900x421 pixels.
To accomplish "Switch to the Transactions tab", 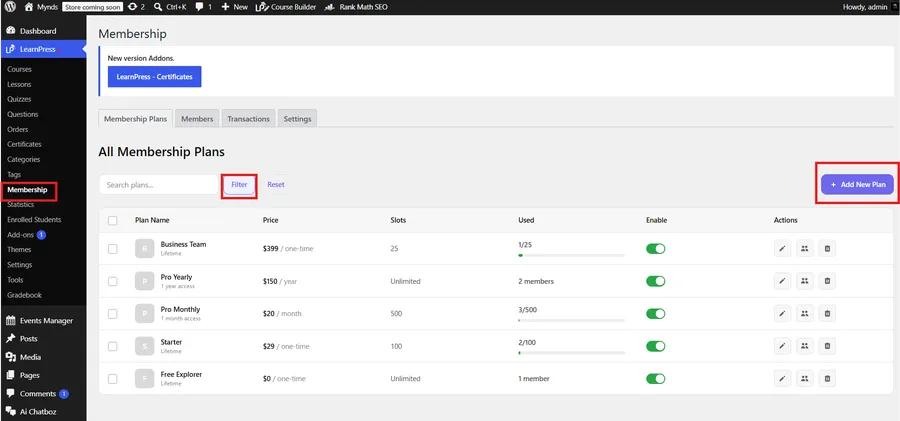I will click(x=248, y=118).
